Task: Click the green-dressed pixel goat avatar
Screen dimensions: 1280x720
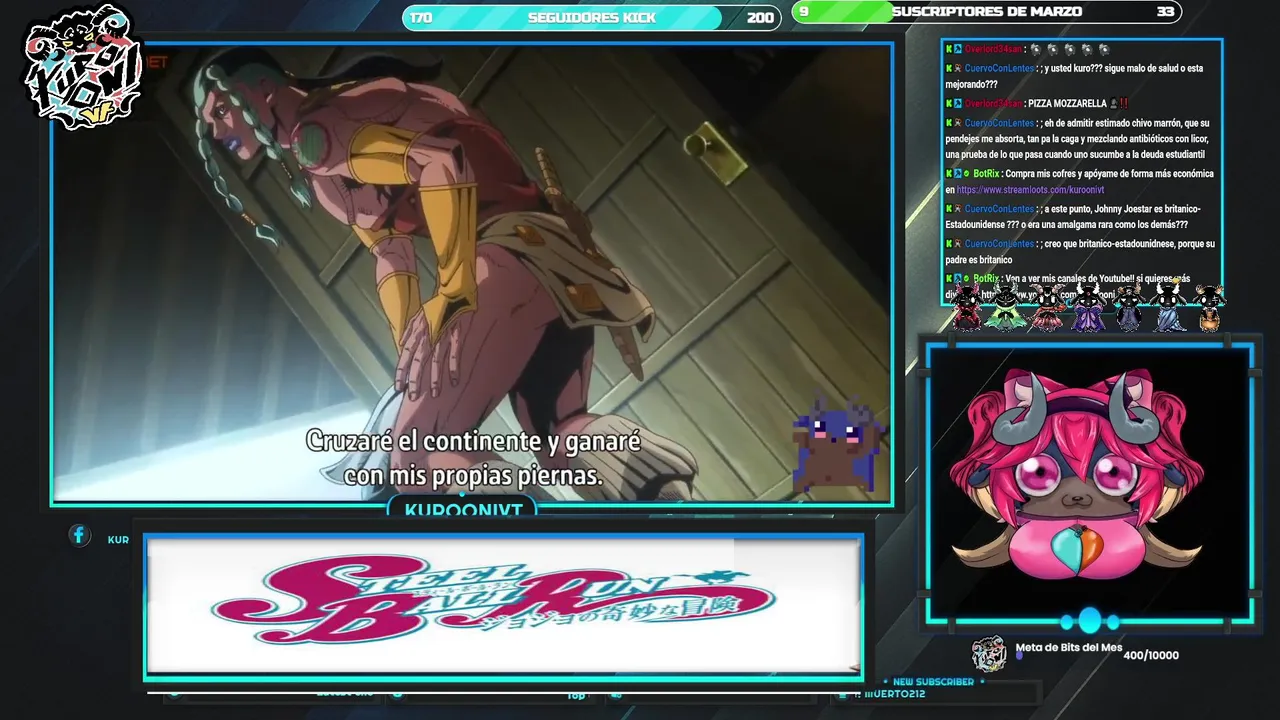Action: pyautogui.click(x=1005, y=309)
